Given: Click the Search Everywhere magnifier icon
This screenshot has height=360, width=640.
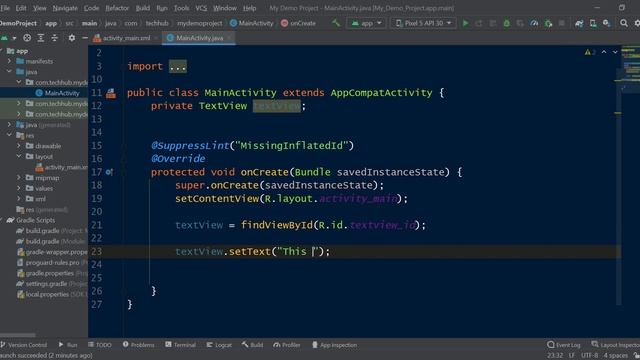Looking at the screenshot, I should pyautogui.click(x=624, y=23).
